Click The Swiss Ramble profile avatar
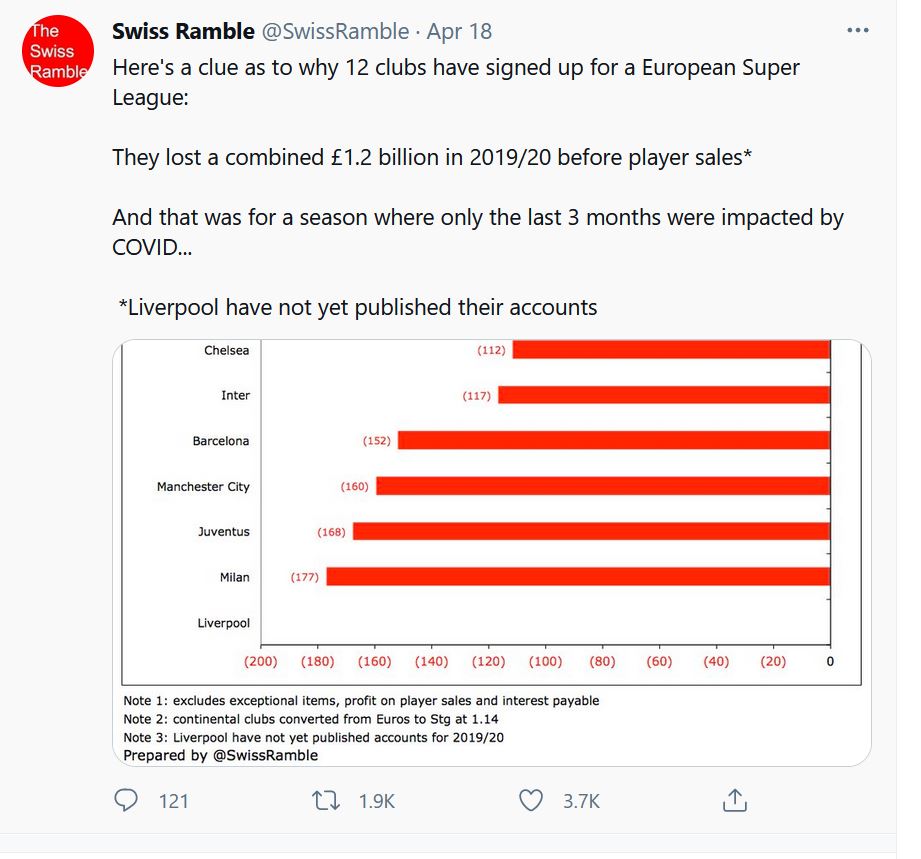Screen dimensions: 921x859 57,50
